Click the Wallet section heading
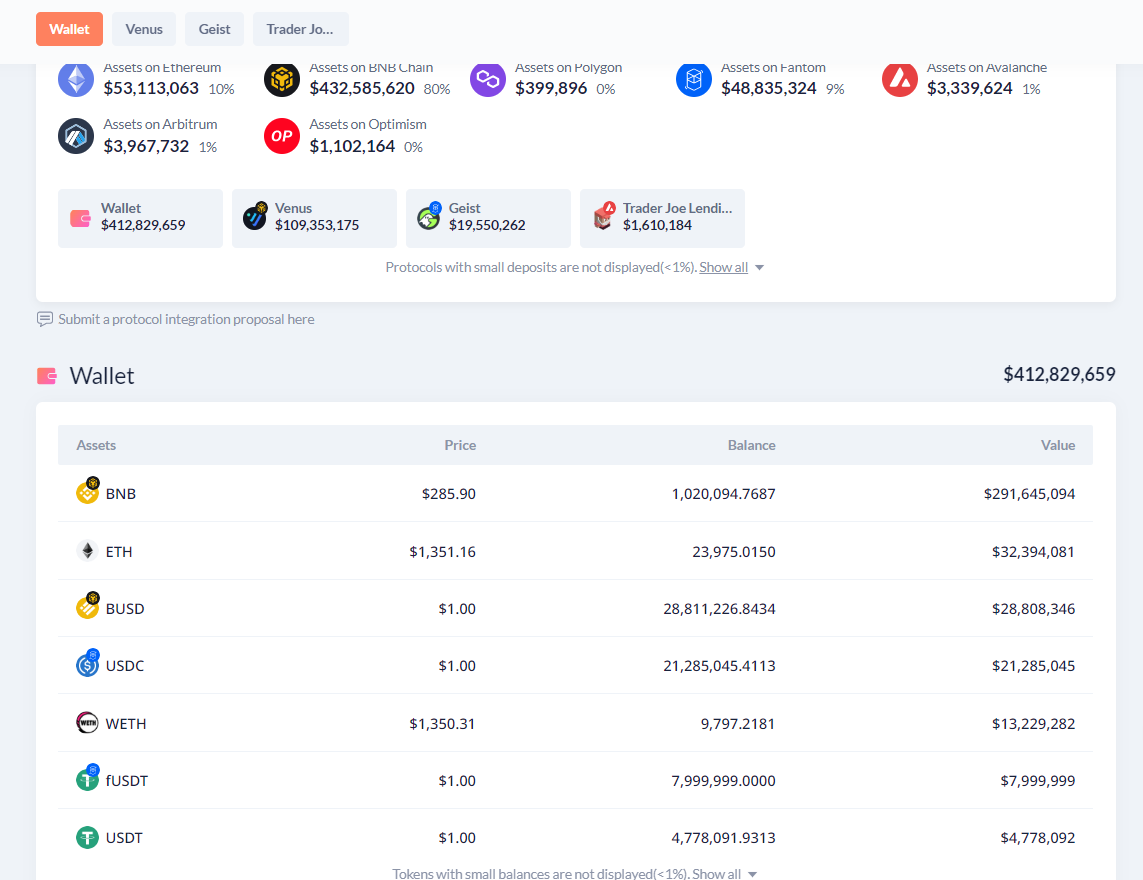 (102, 376)
